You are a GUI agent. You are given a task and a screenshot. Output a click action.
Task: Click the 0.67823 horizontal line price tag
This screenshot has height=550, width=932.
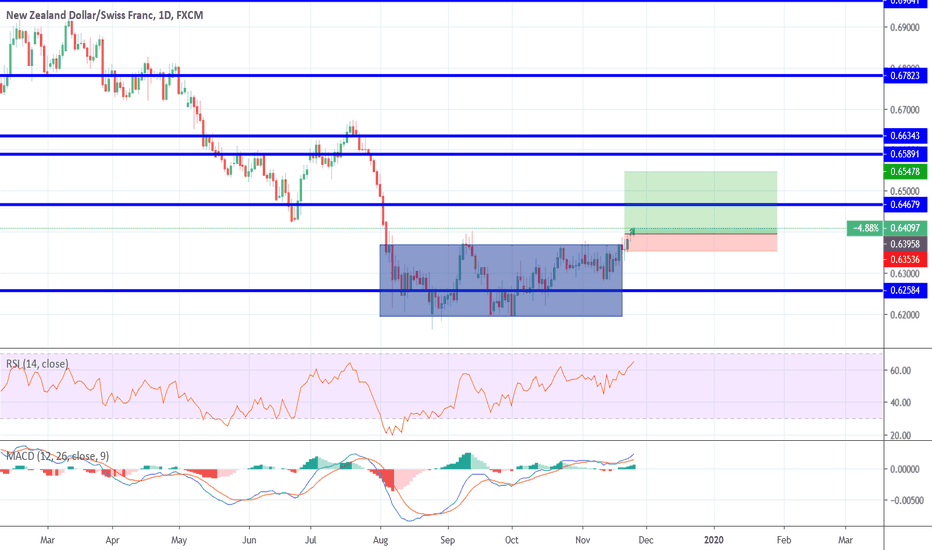905,75
